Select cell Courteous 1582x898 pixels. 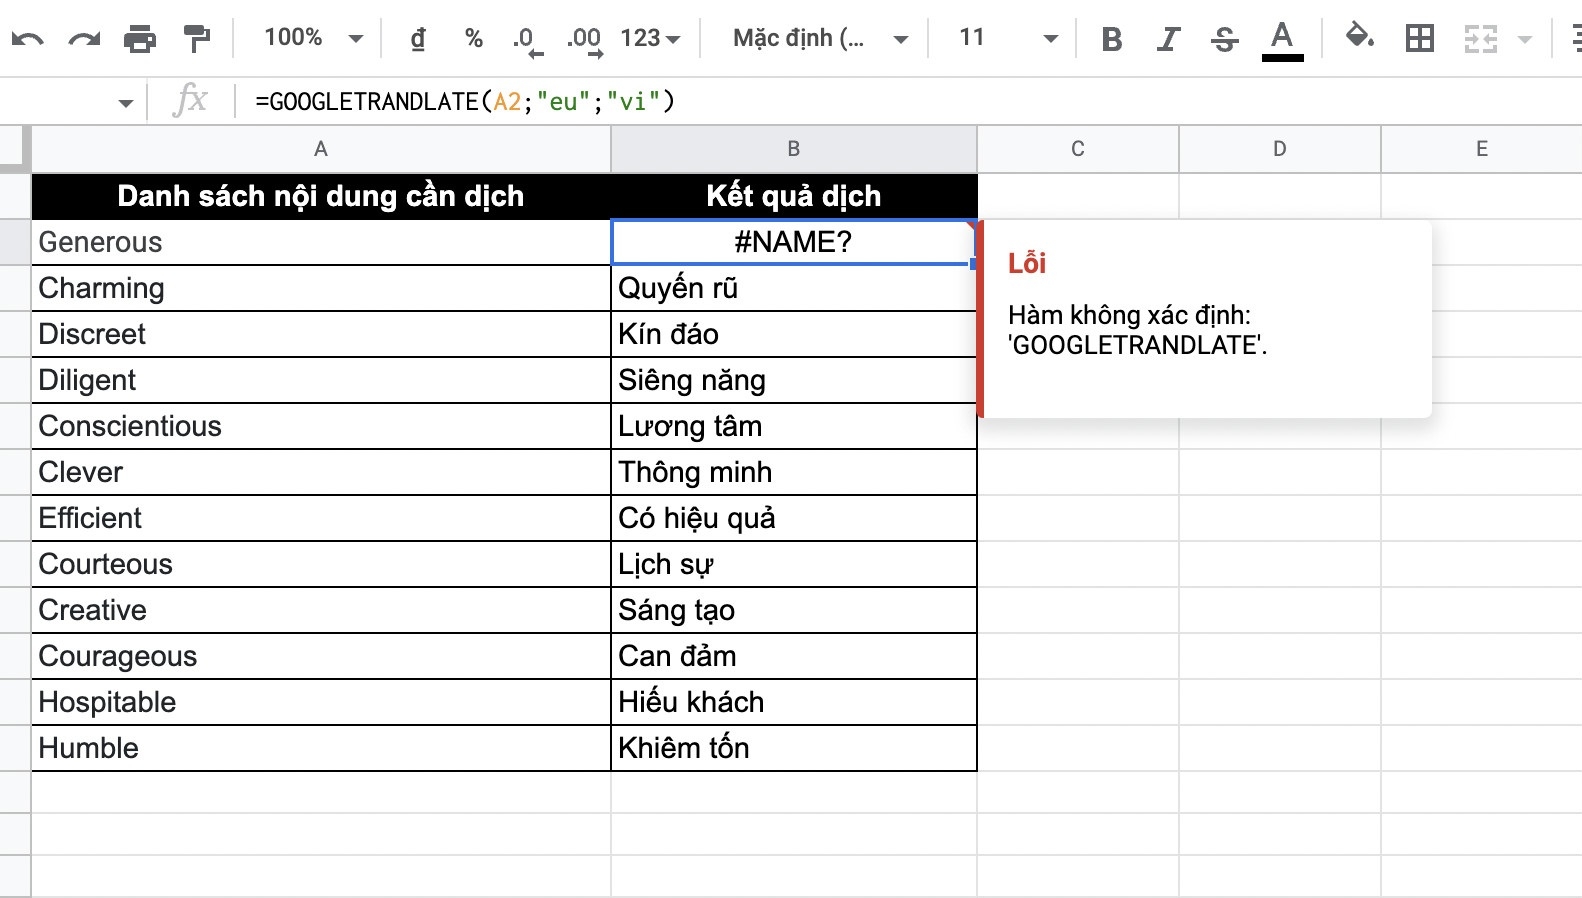tap(321, 564)
